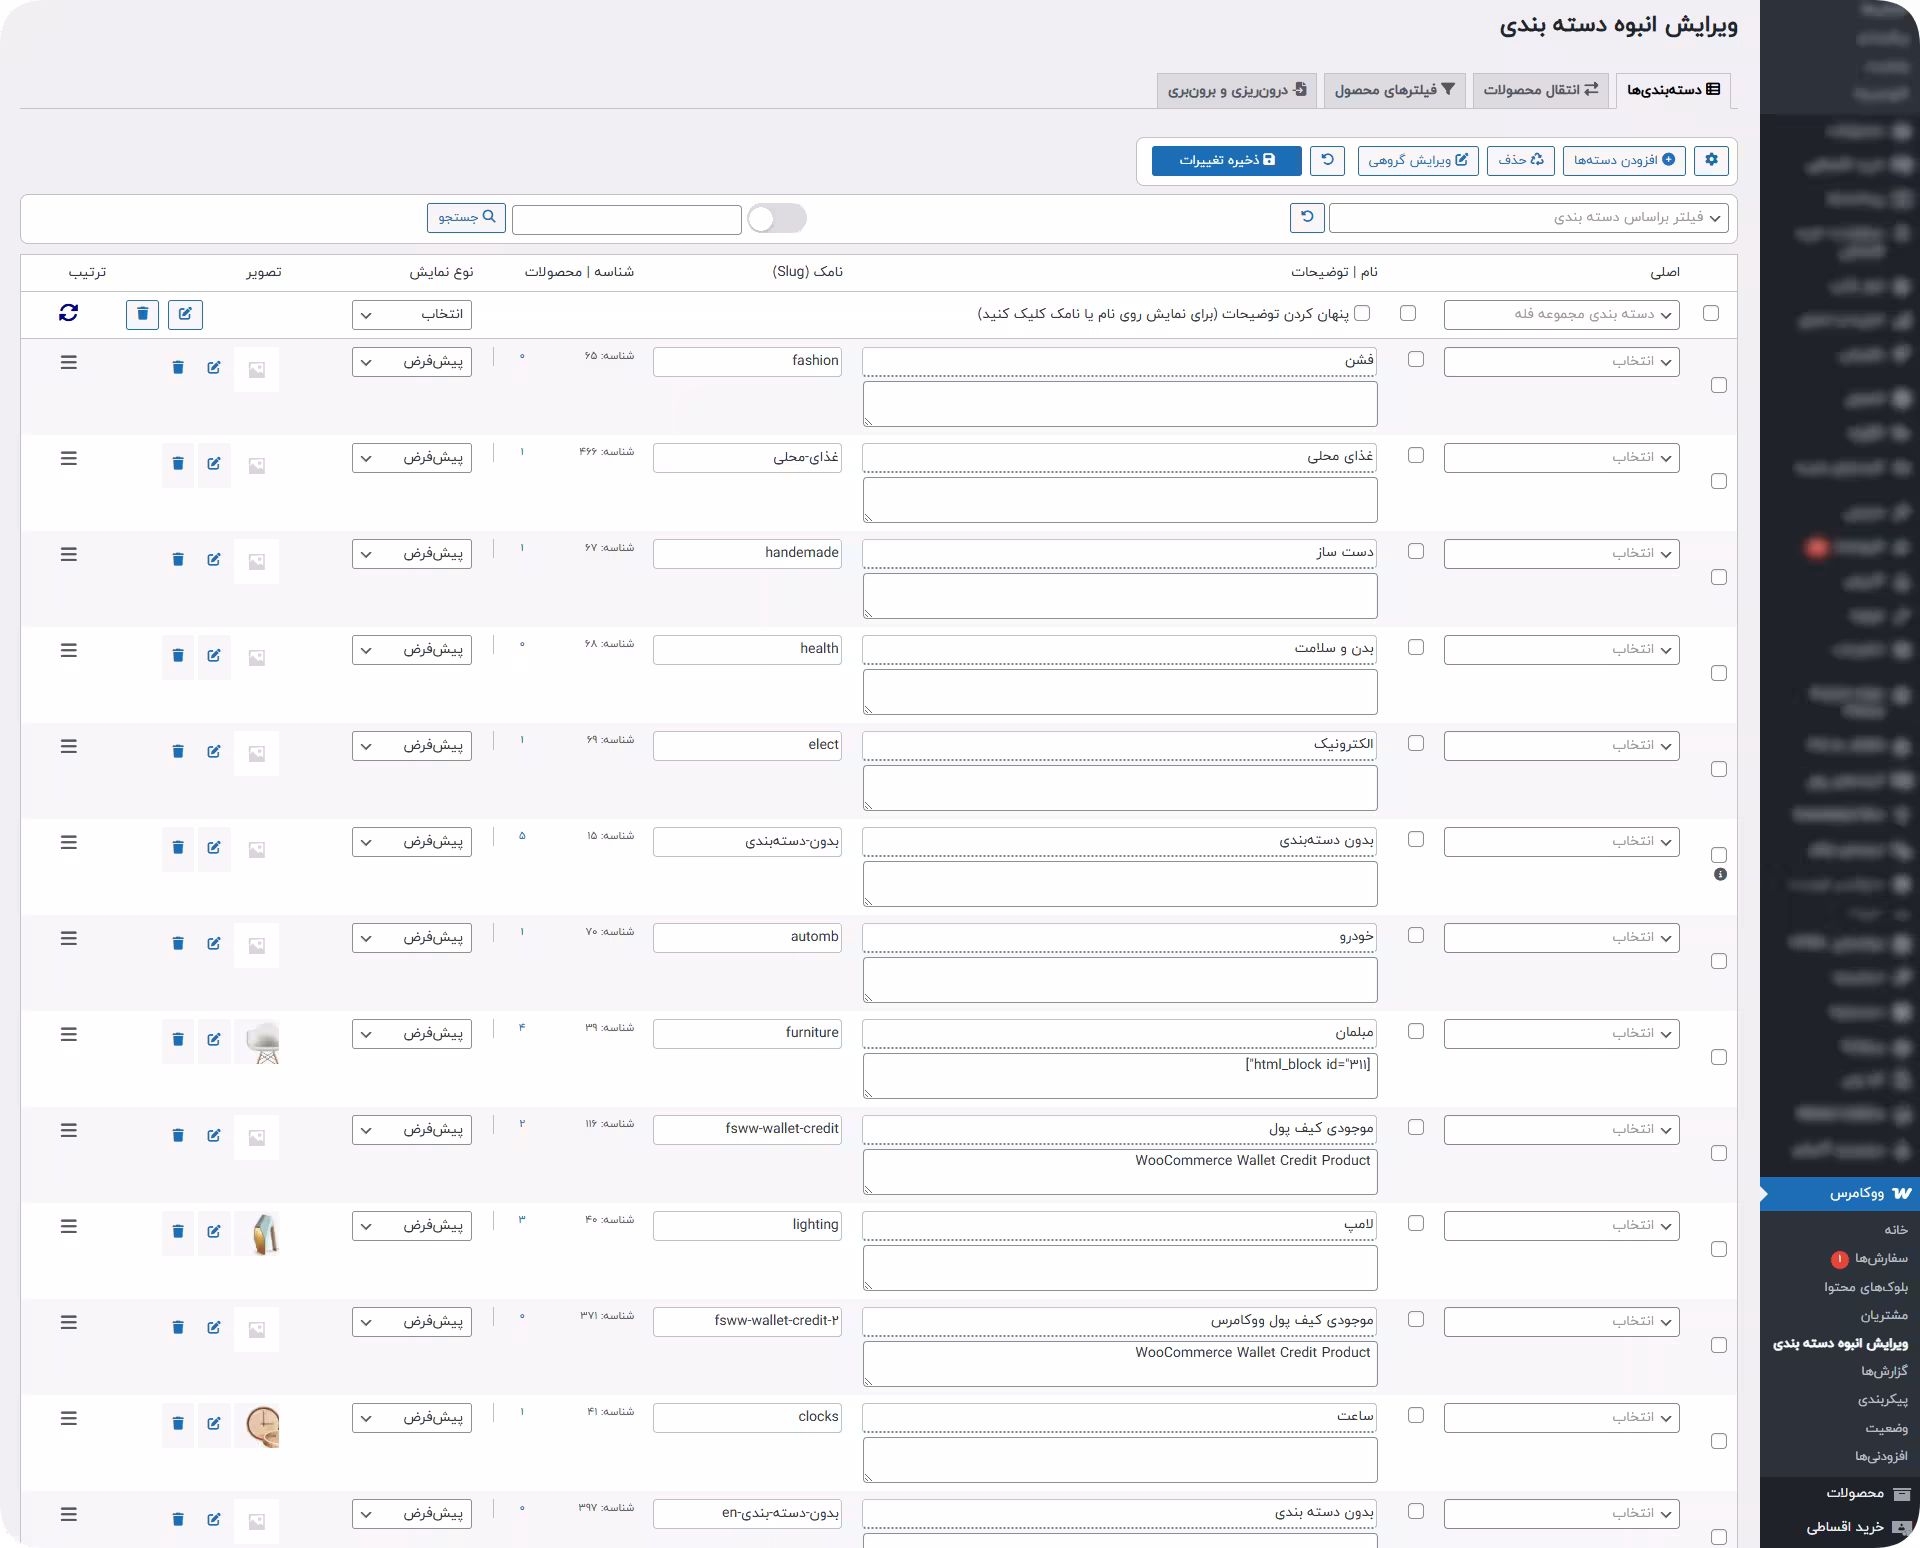Click the description box of the furniture row

(x=1120, y=1076)
